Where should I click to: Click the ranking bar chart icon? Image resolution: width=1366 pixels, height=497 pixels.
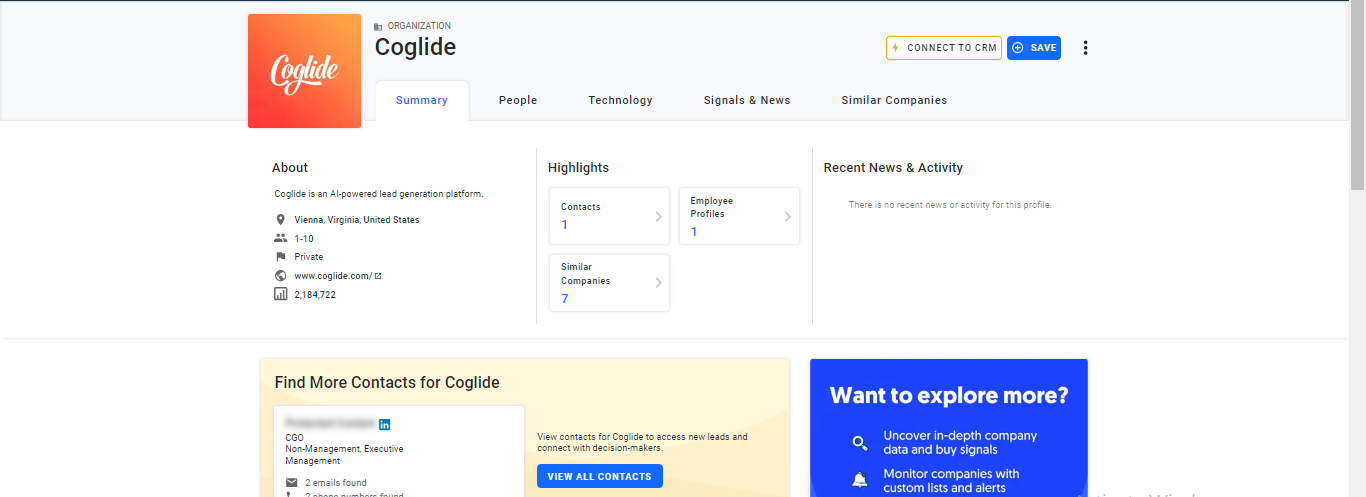(280, 294)
